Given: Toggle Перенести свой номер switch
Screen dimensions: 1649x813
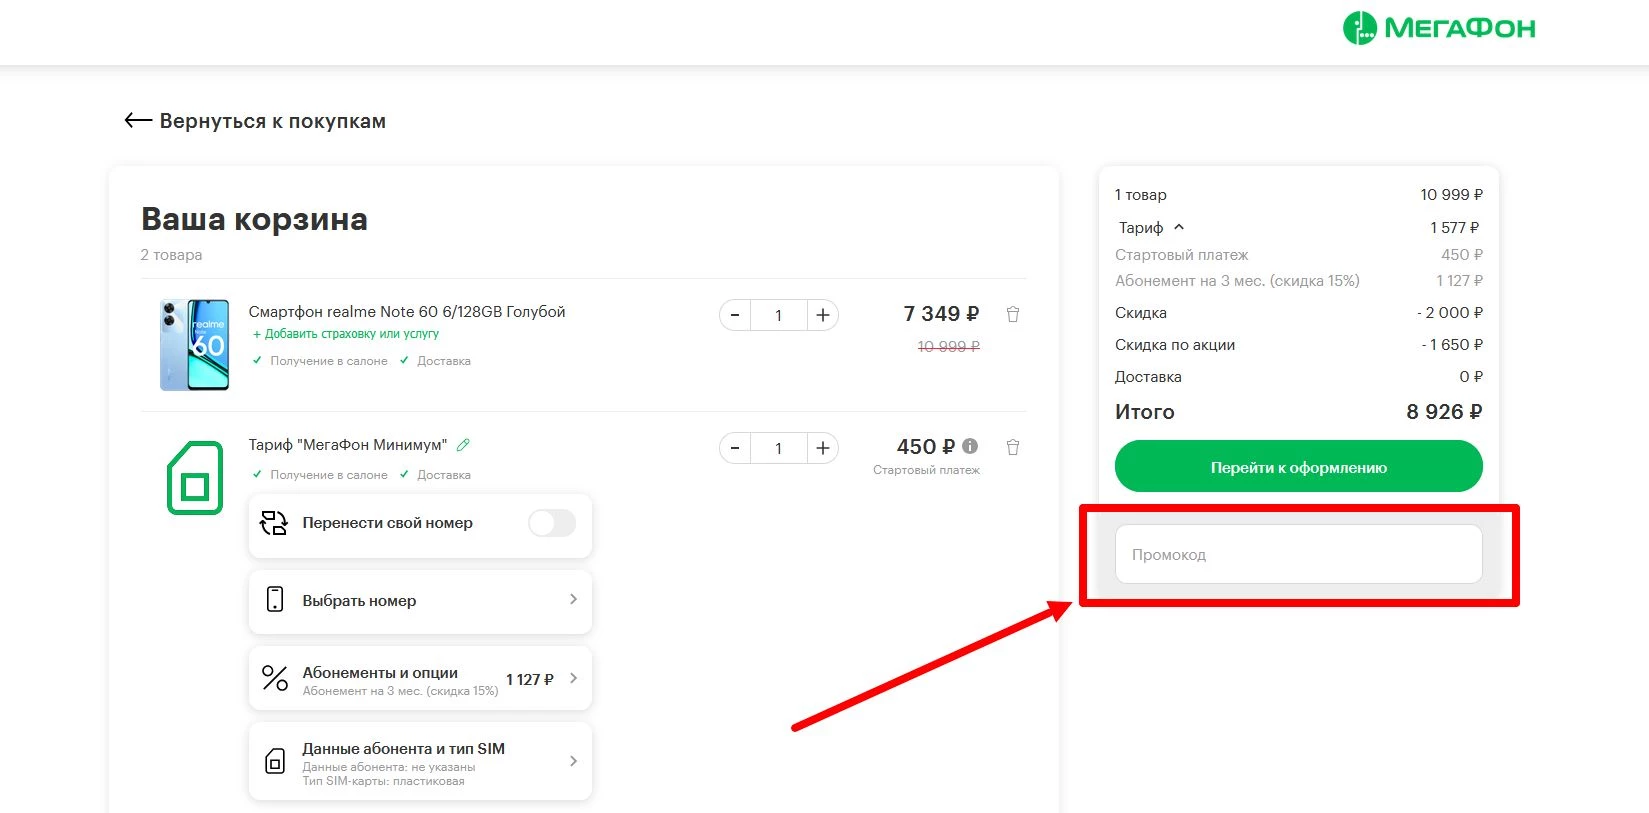Looking at the screenshot, I should pos(552,523).
